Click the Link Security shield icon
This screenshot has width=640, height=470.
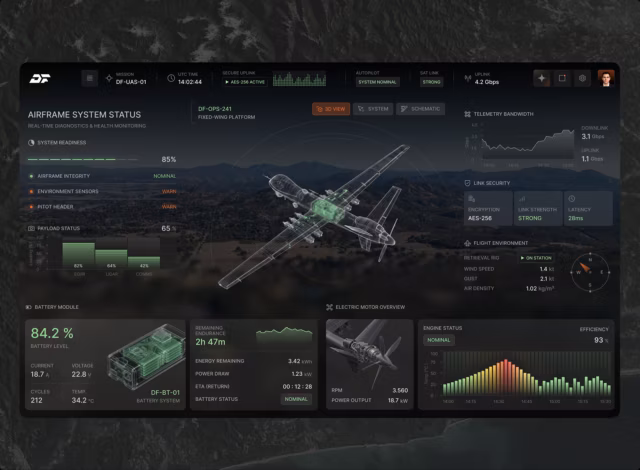[x=467, y=183]
